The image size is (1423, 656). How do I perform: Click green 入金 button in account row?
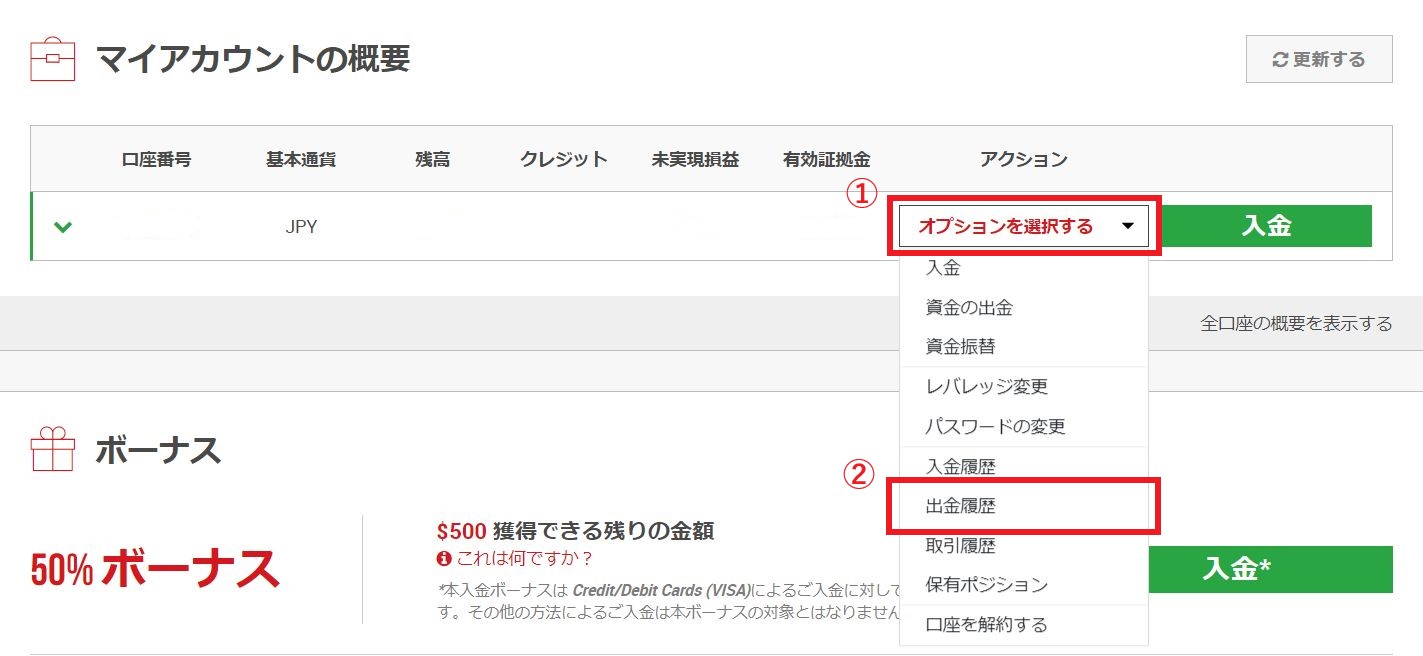(1266, 226)
